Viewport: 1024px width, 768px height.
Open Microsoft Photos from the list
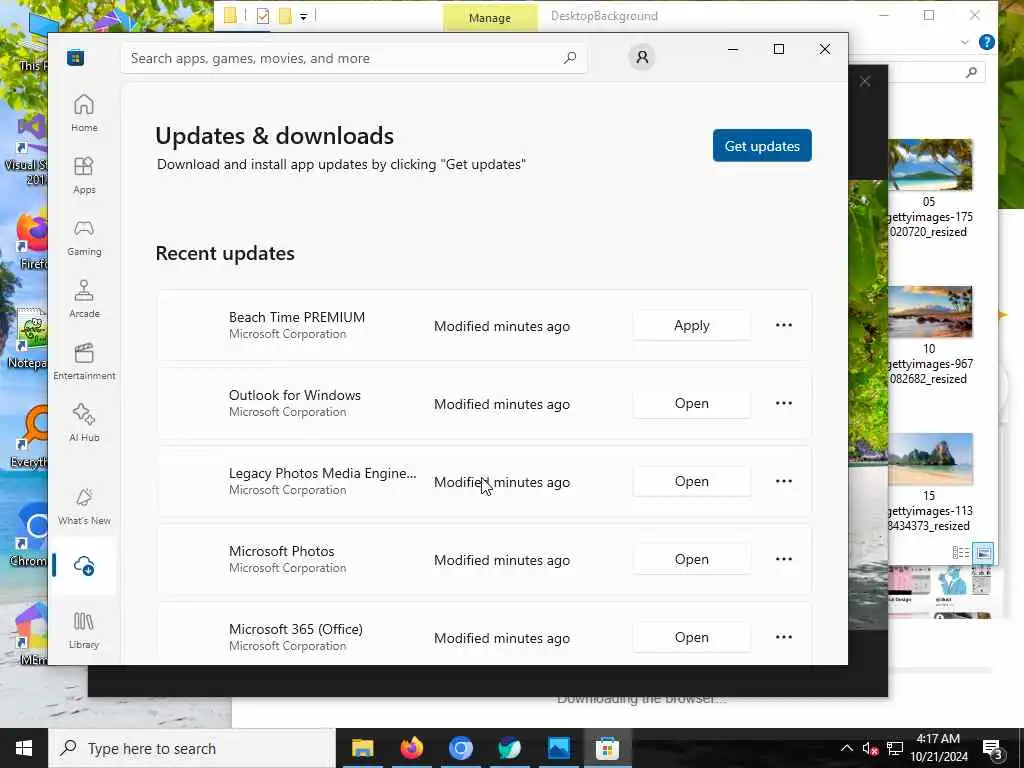pos(692,560)
